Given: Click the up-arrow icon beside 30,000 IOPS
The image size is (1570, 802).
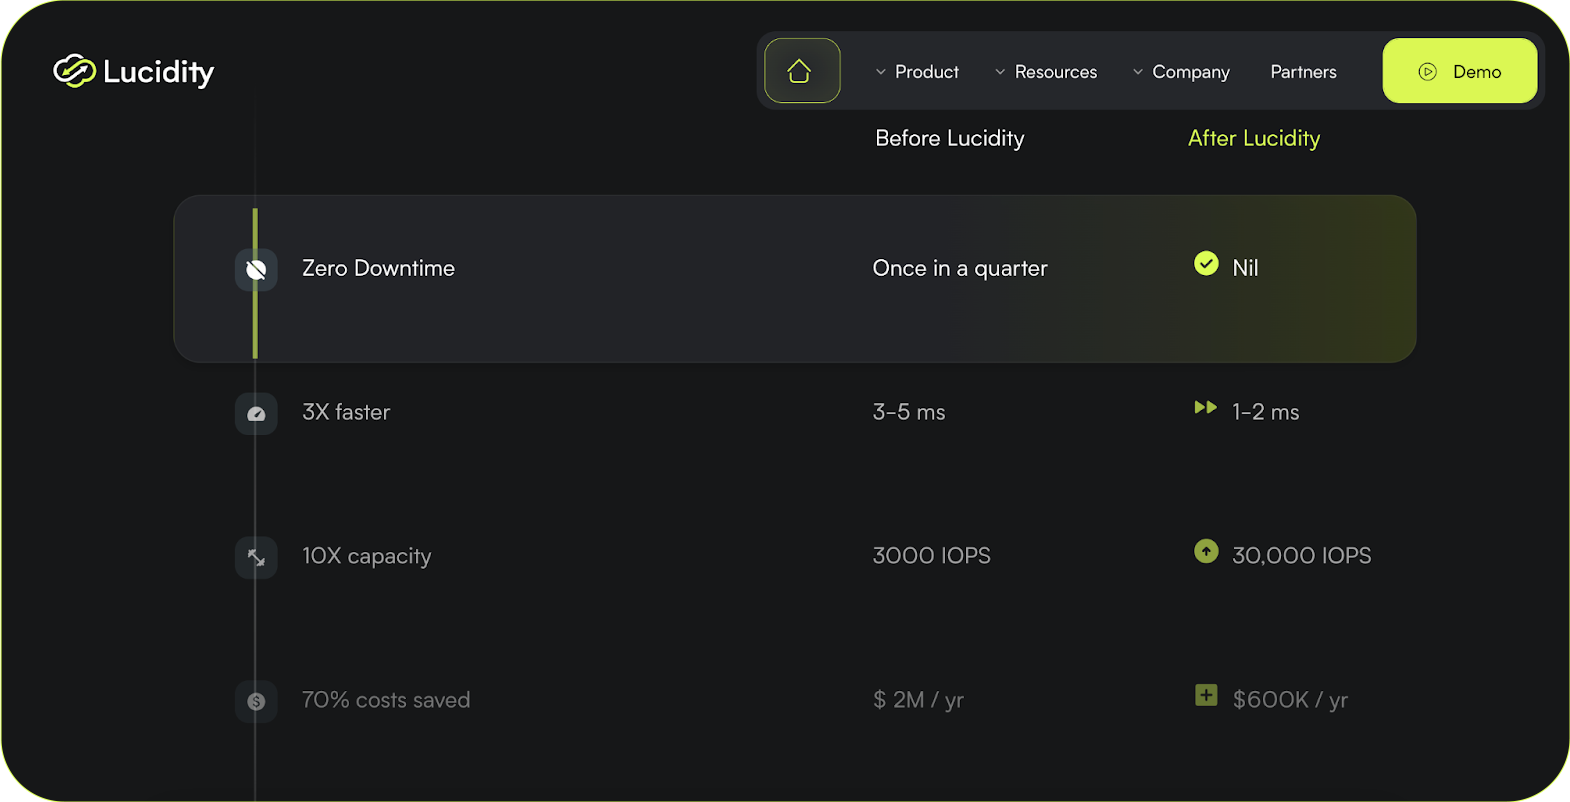Looking at the screenshot, I should click(1206, 551).
